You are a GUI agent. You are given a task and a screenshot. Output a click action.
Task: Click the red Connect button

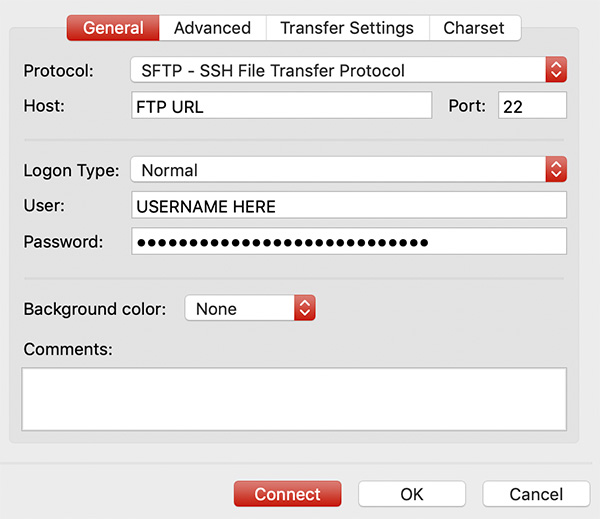coord(287,494)
